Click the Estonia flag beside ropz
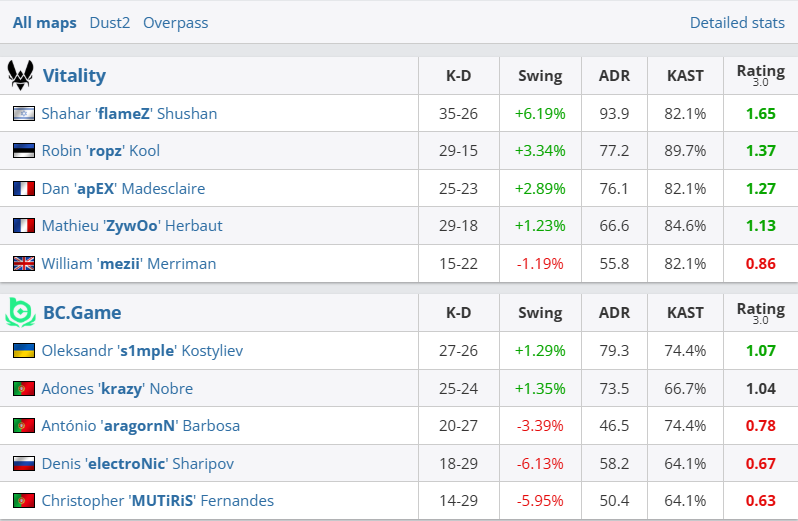This screenshot has width=798, height=521. [x=24, y=151]
